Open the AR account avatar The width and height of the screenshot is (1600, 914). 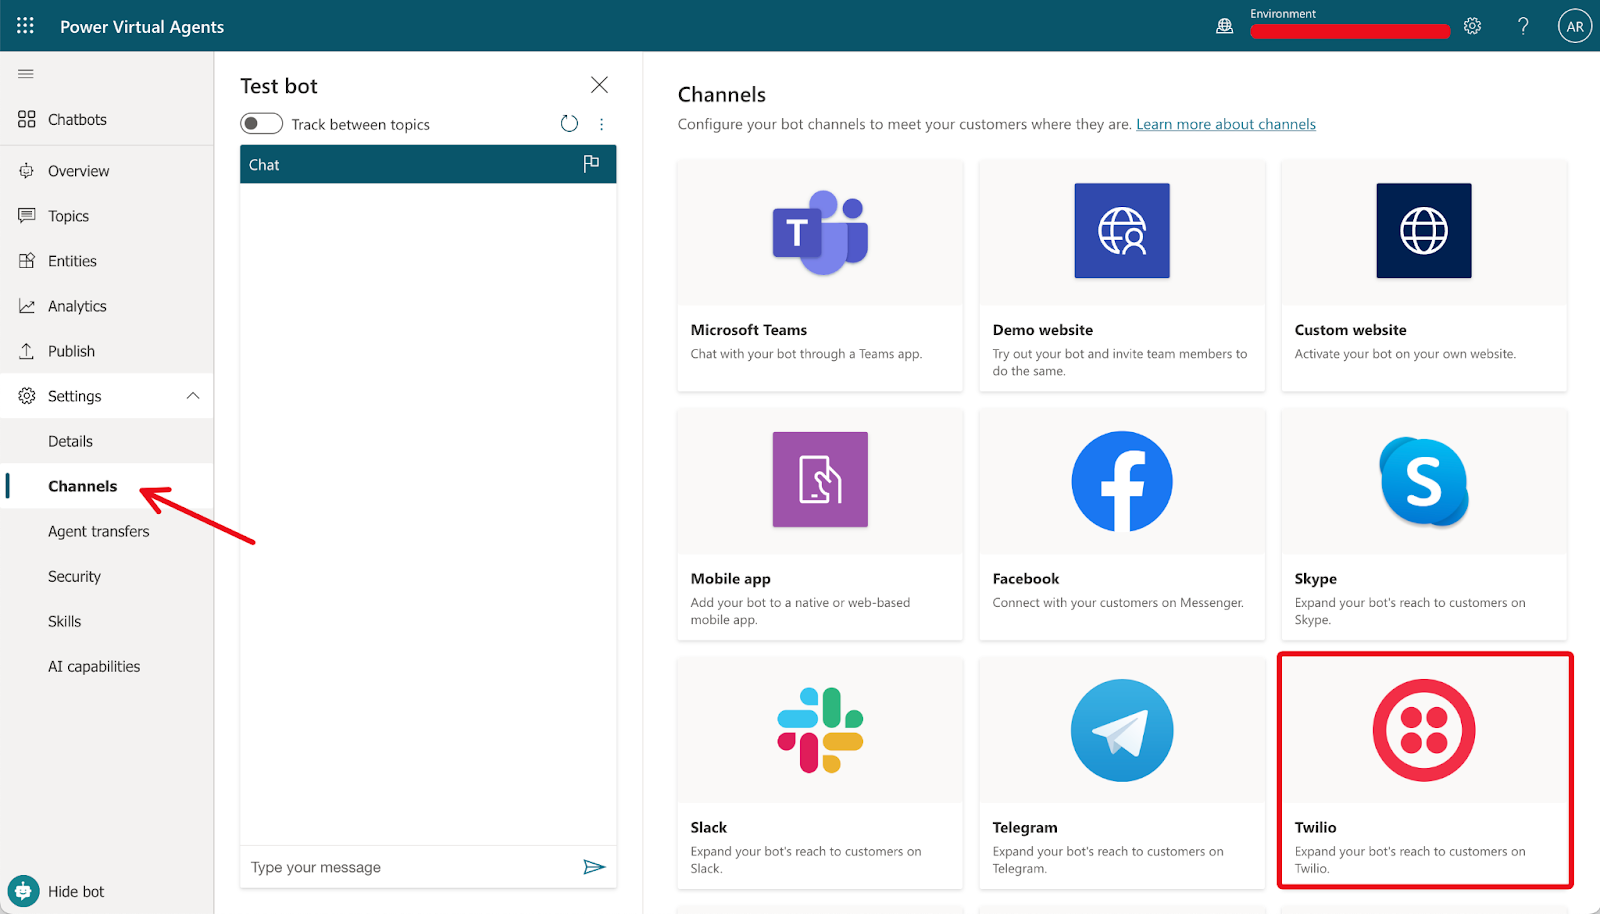pos(1575,26)
